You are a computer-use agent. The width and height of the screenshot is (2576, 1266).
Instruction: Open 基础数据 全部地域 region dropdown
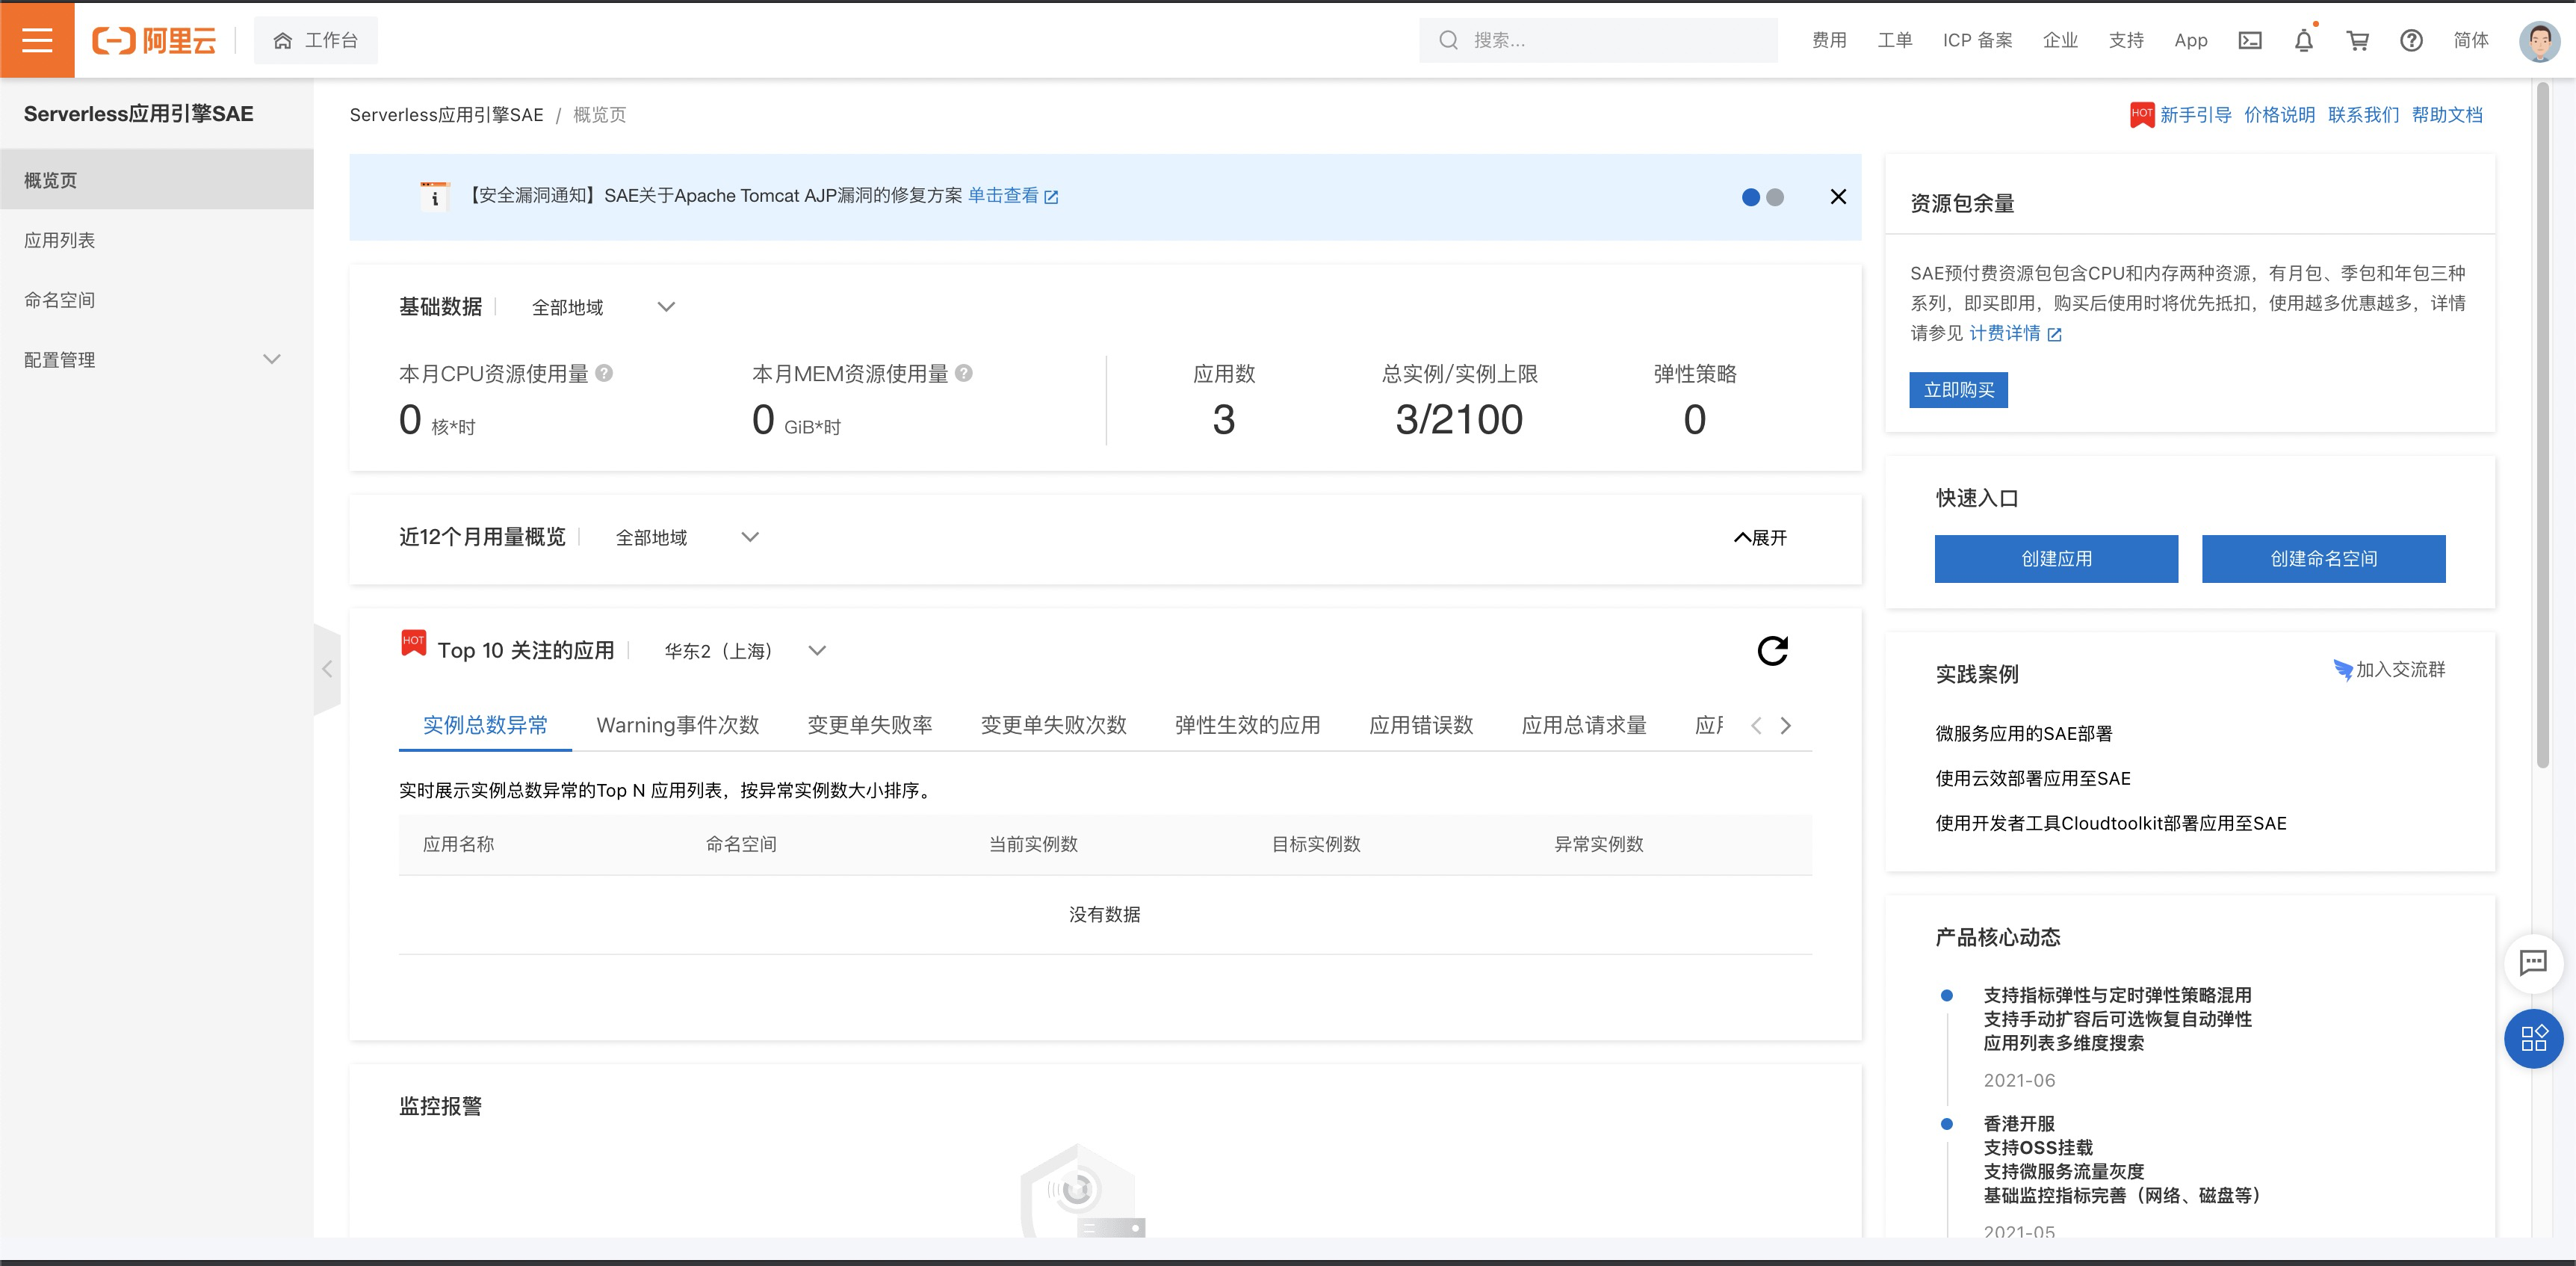click(603, 307)
